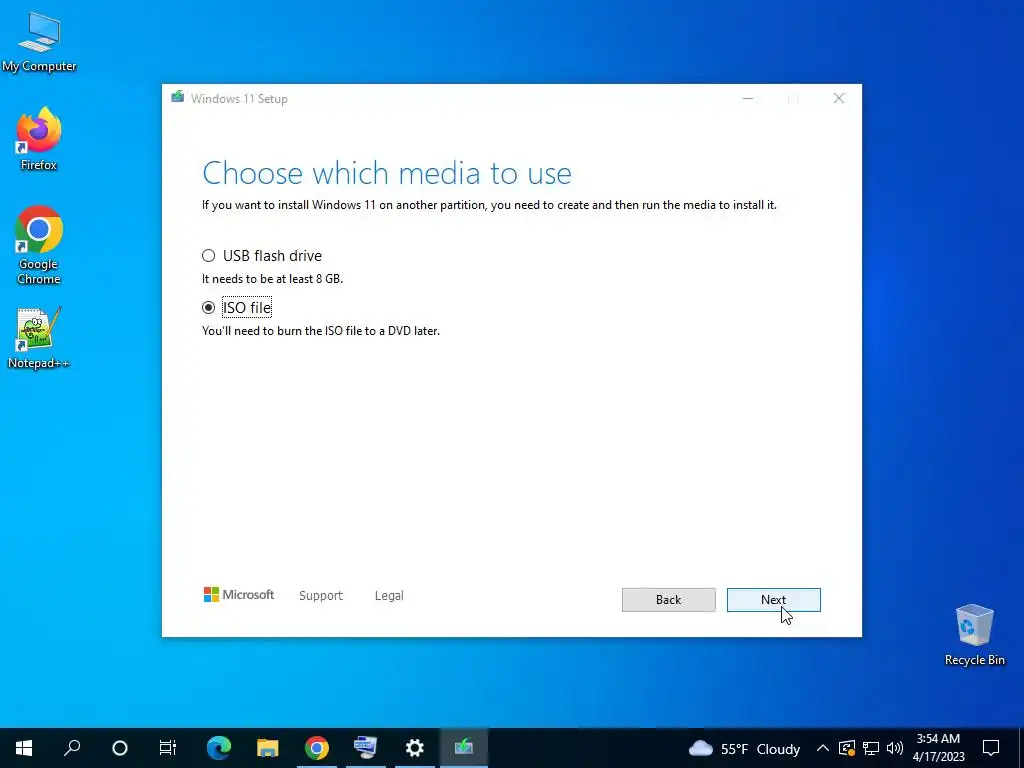The width and height of the screenshot is (1024, 768).
Task: Click the 'It needs to be at least 8 GB.' text
Action: click(272, 279)
